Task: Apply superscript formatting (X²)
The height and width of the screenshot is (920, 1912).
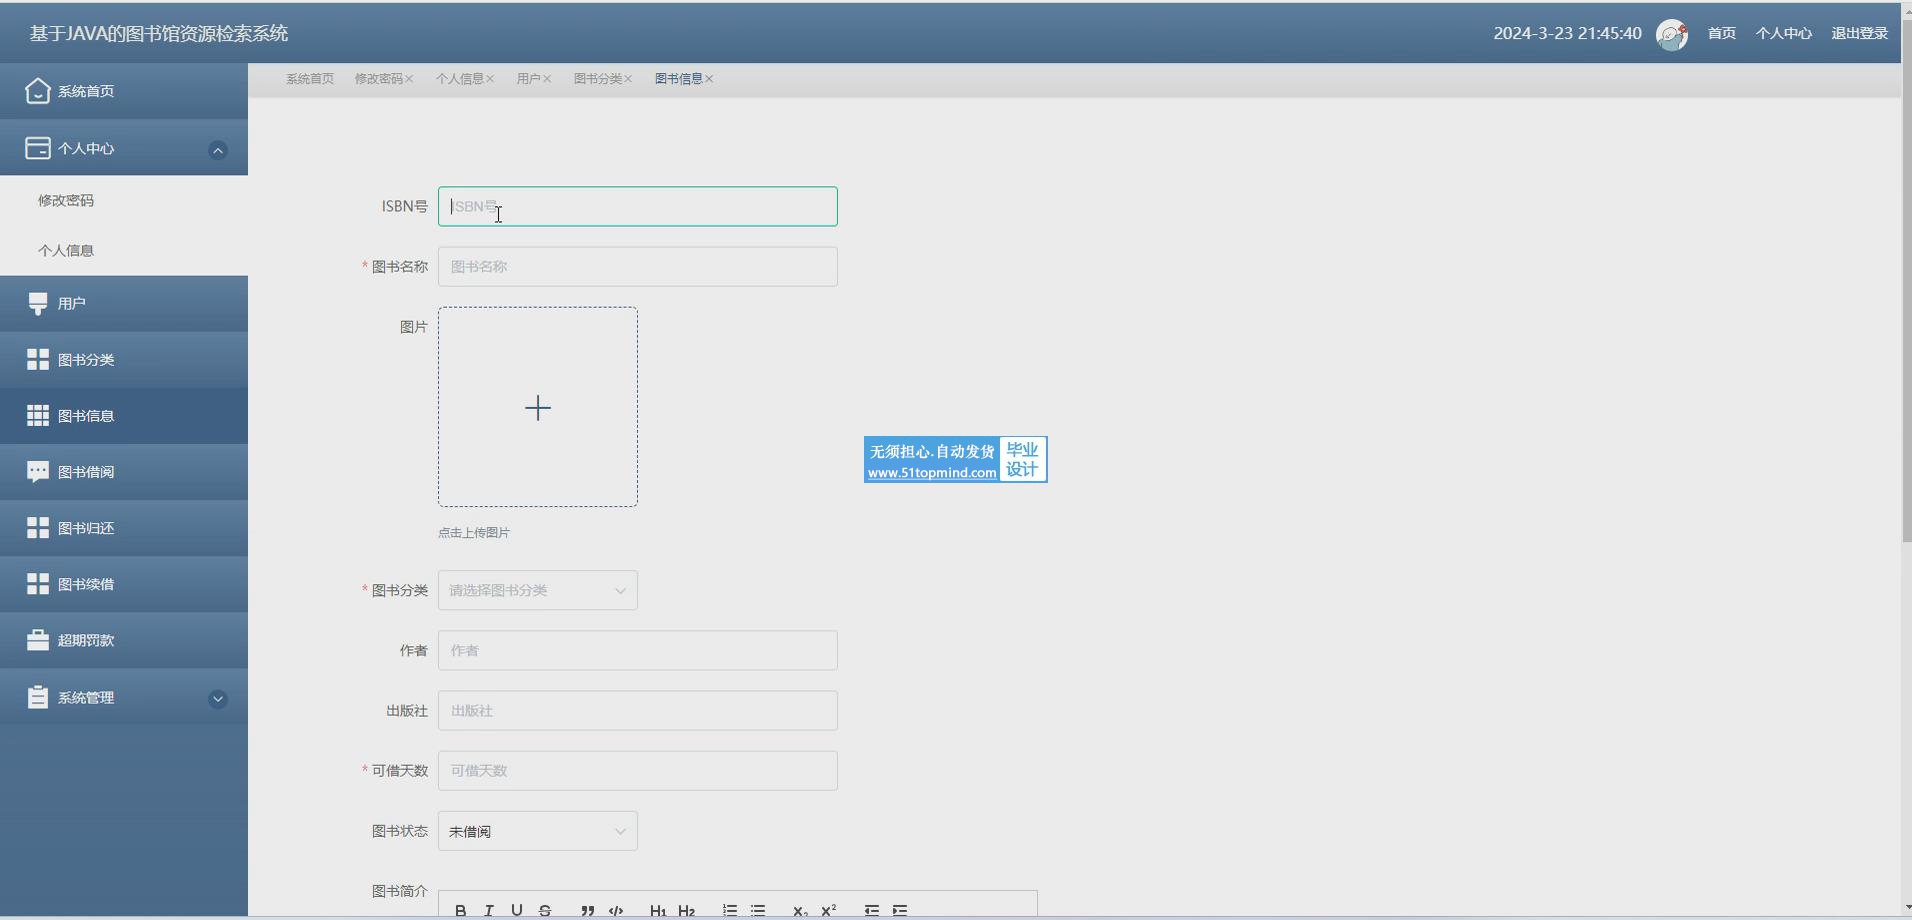Action: coord(829,910)
